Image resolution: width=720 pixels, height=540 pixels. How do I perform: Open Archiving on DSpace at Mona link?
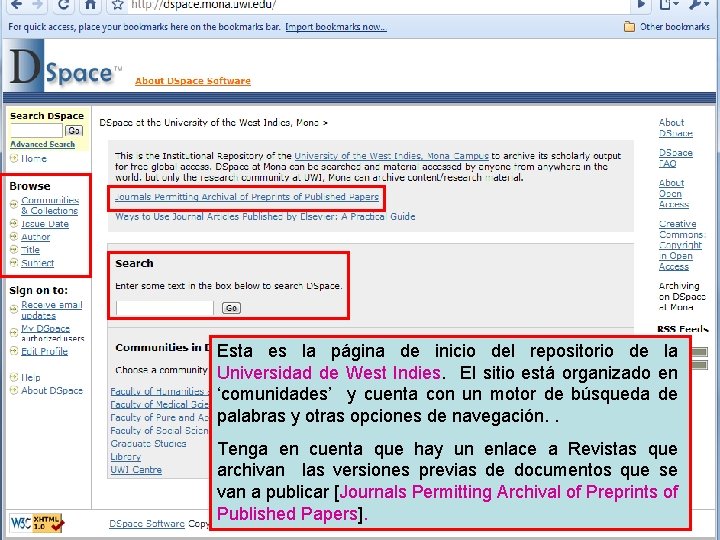click(x=681, y=297)
